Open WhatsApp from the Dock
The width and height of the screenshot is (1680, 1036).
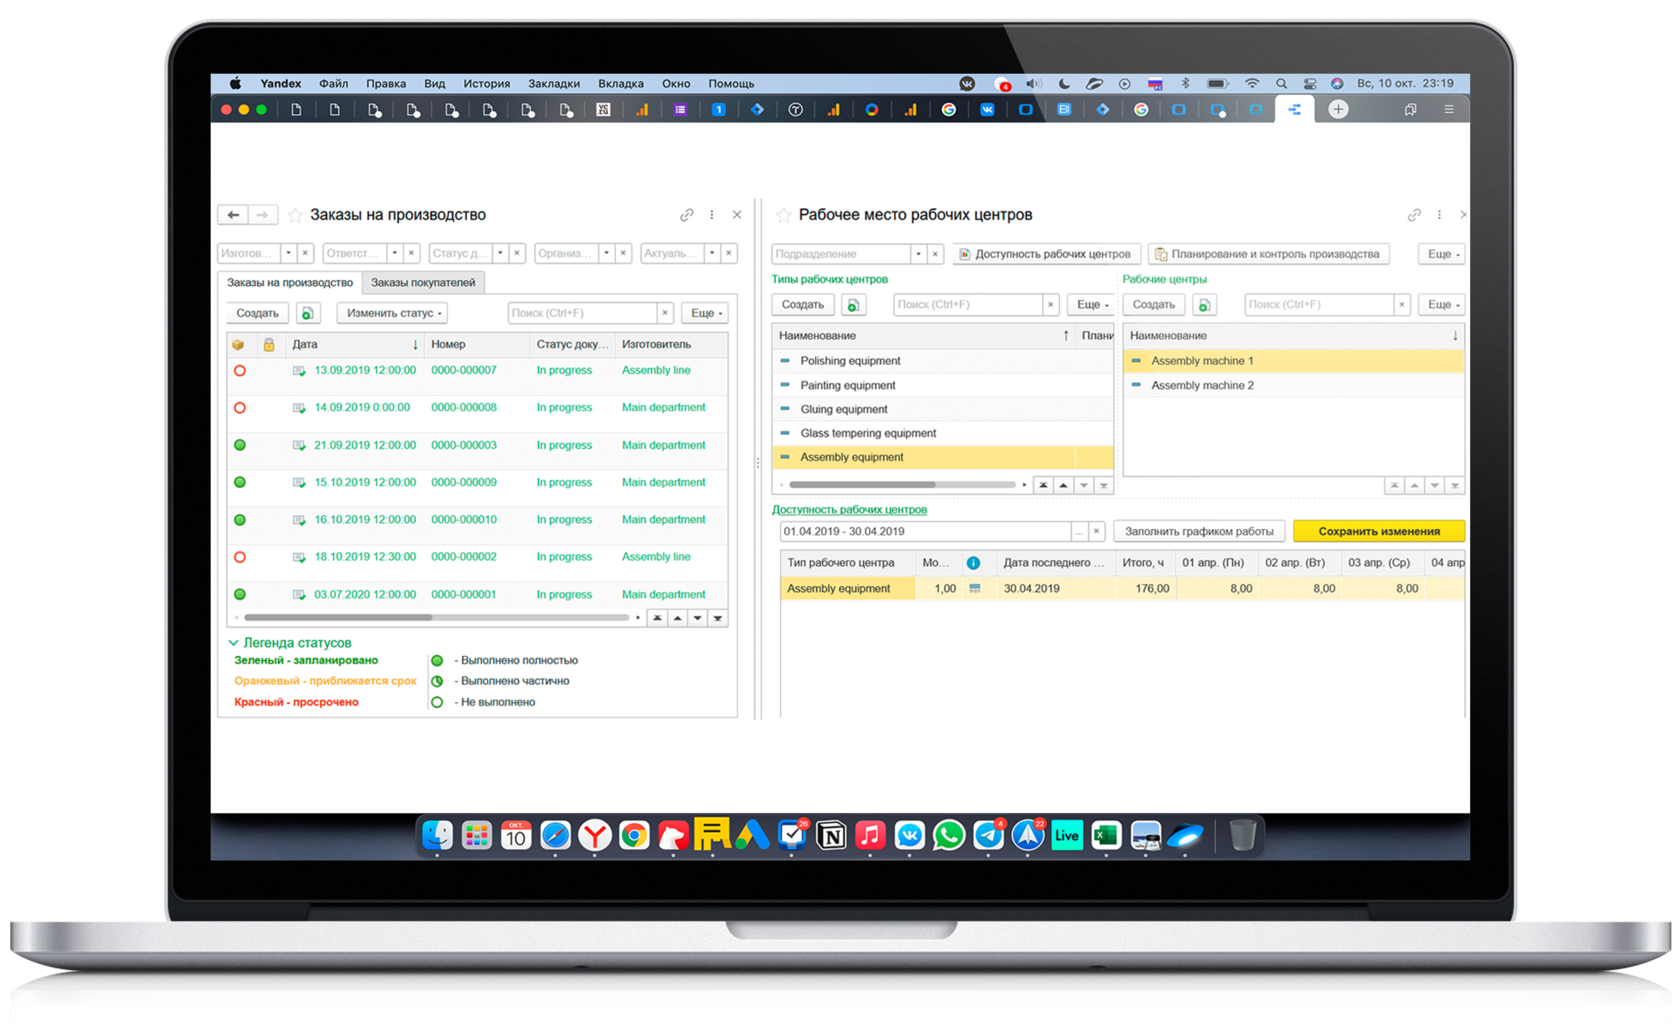tap(949, 835)
